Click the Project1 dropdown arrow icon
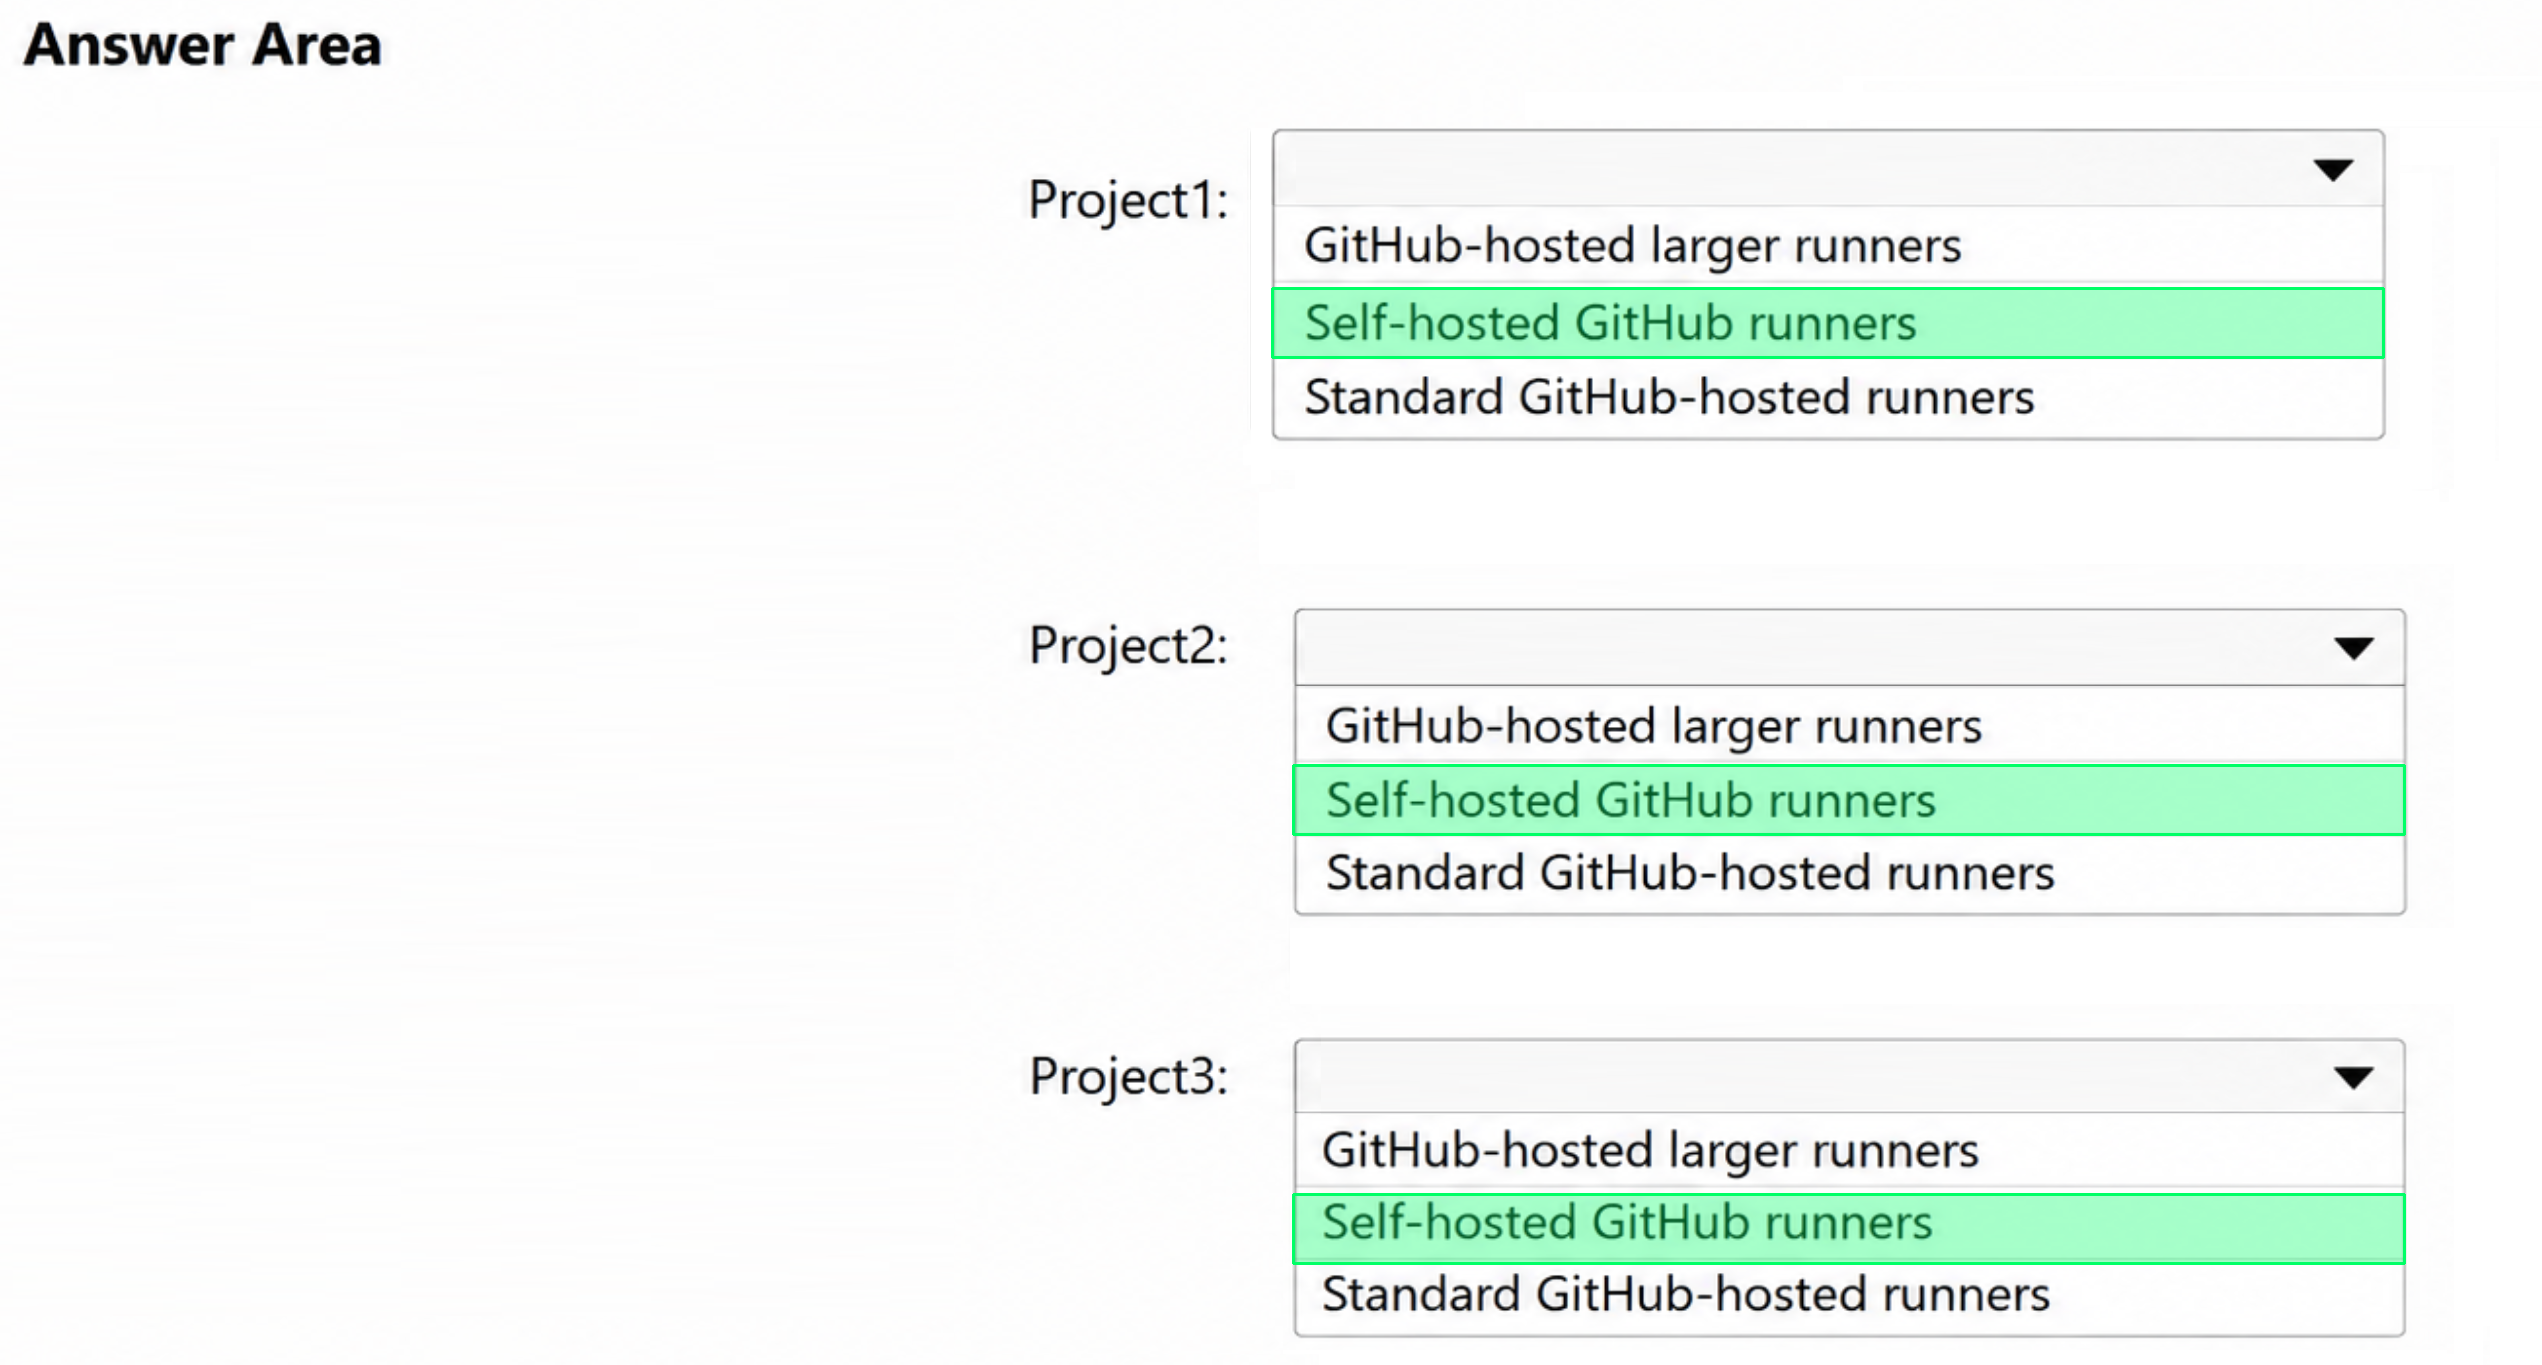This screenshot has width=2542, height=1365. 2333,170
